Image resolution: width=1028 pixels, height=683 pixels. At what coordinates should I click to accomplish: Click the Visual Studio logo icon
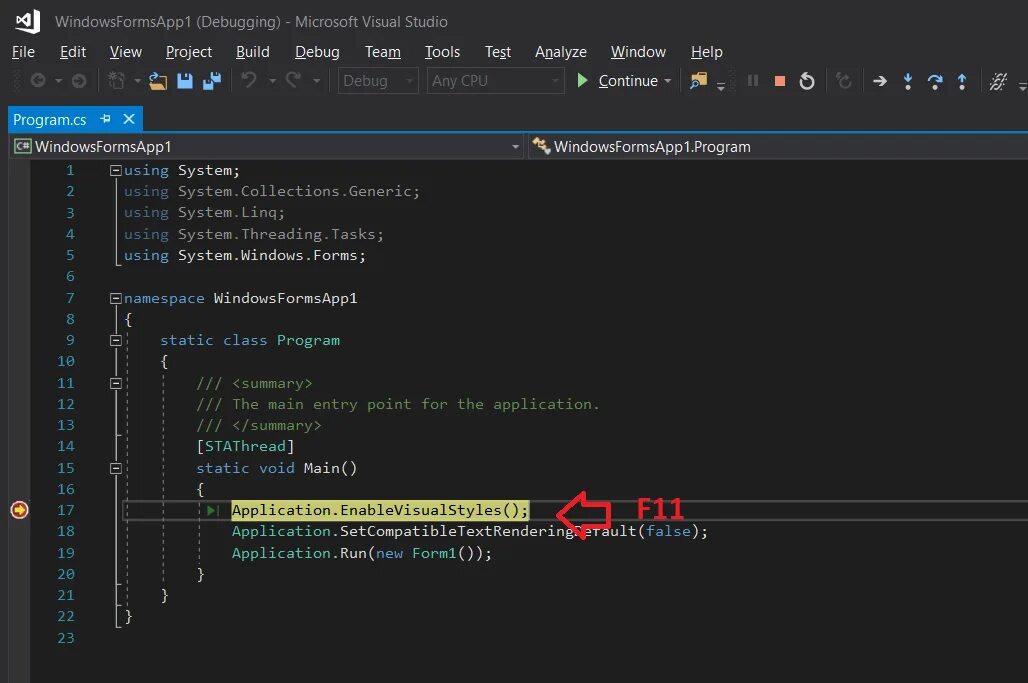(28, 21)
